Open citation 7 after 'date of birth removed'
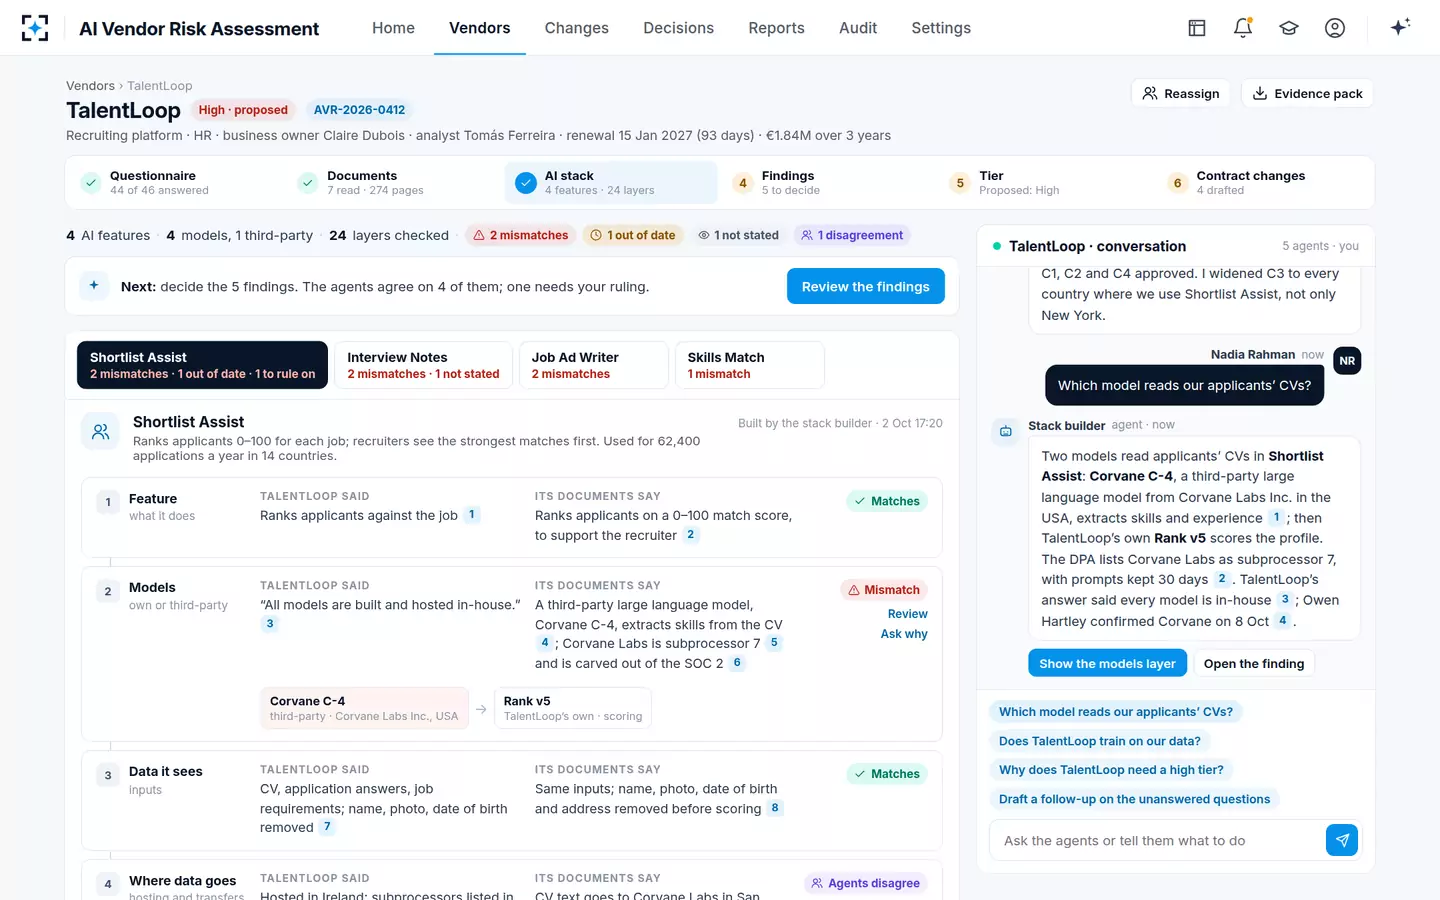Viewport: 1440px width, 900px height. (327, 827)
